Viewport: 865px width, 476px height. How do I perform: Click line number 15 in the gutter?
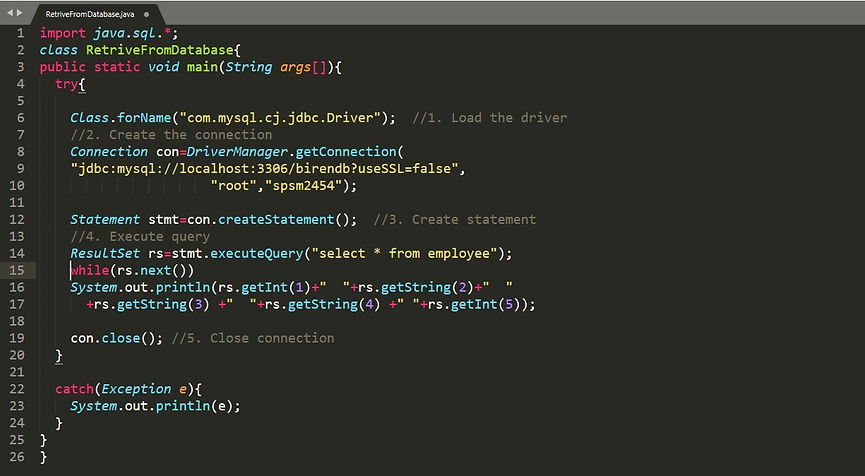(17, 270)
